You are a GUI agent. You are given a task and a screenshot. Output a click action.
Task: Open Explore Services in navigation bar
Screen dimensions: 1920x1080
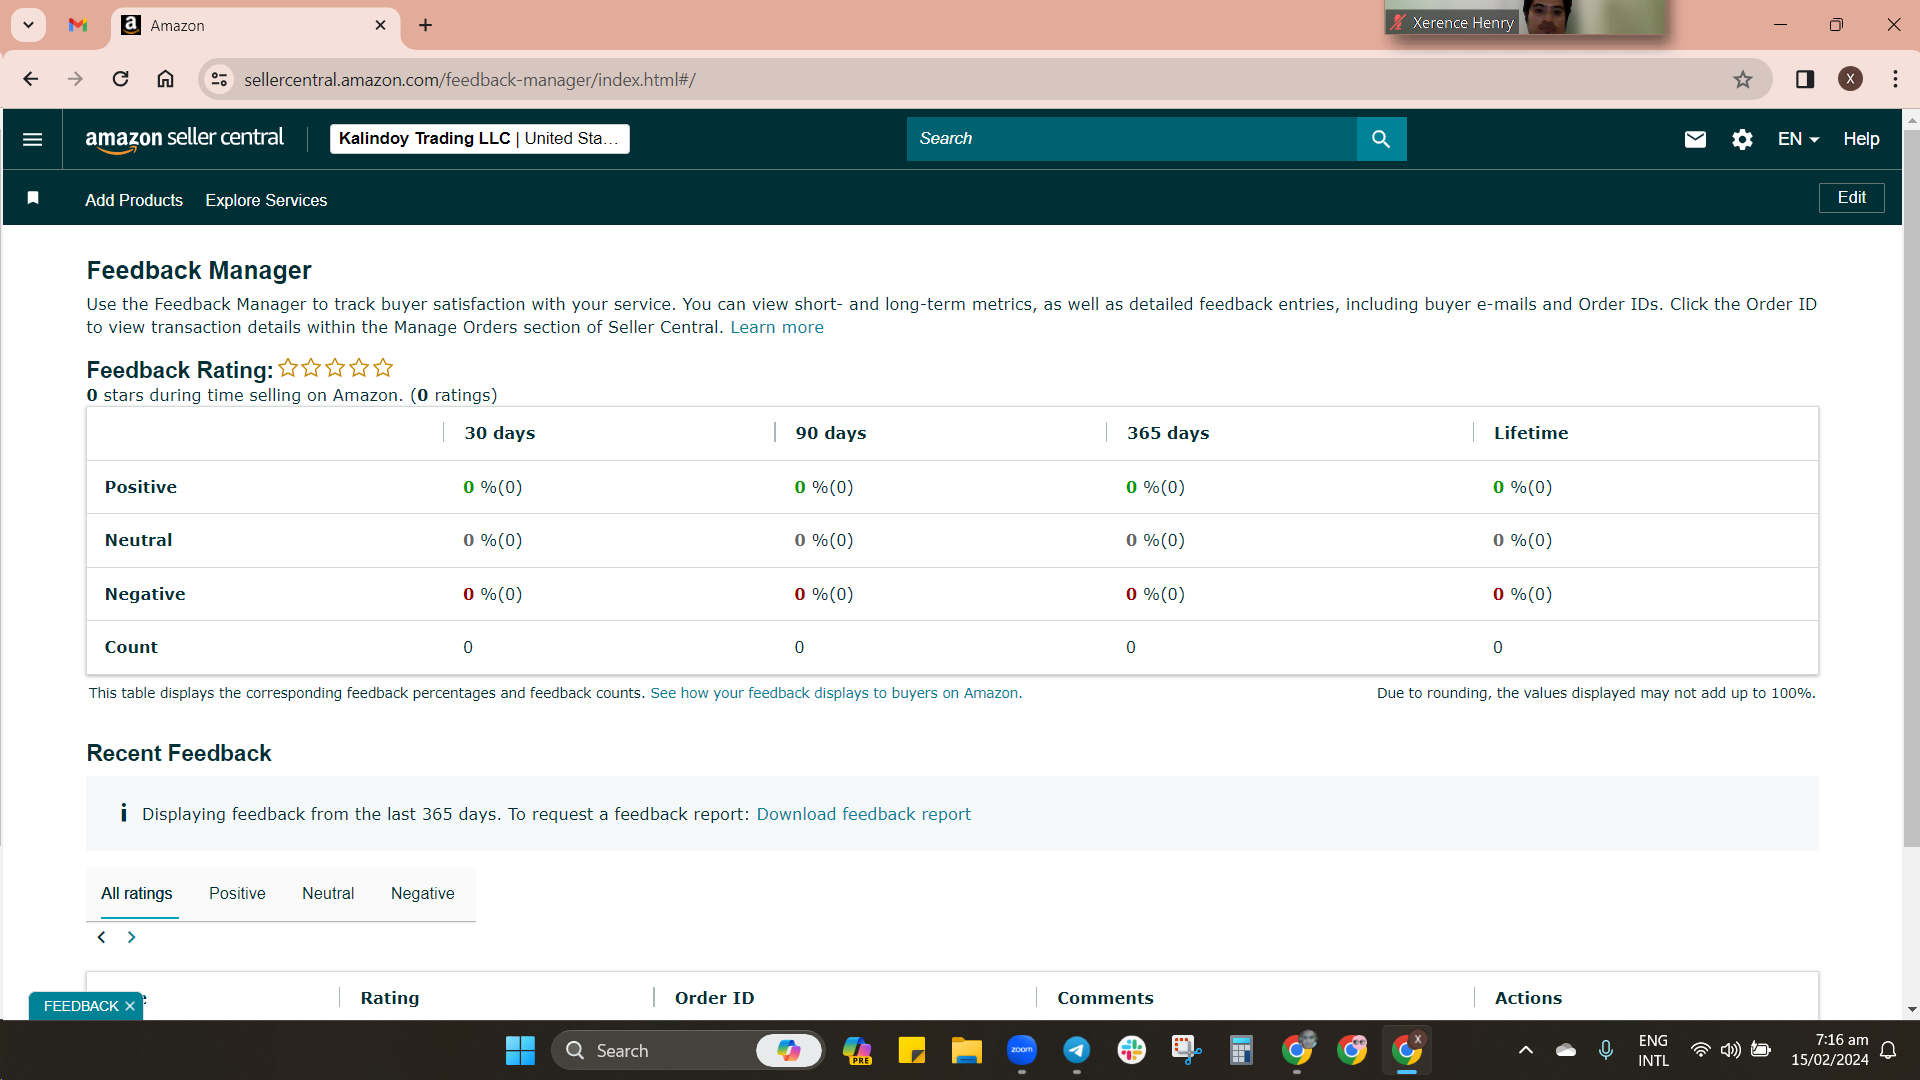coord(266,200)
